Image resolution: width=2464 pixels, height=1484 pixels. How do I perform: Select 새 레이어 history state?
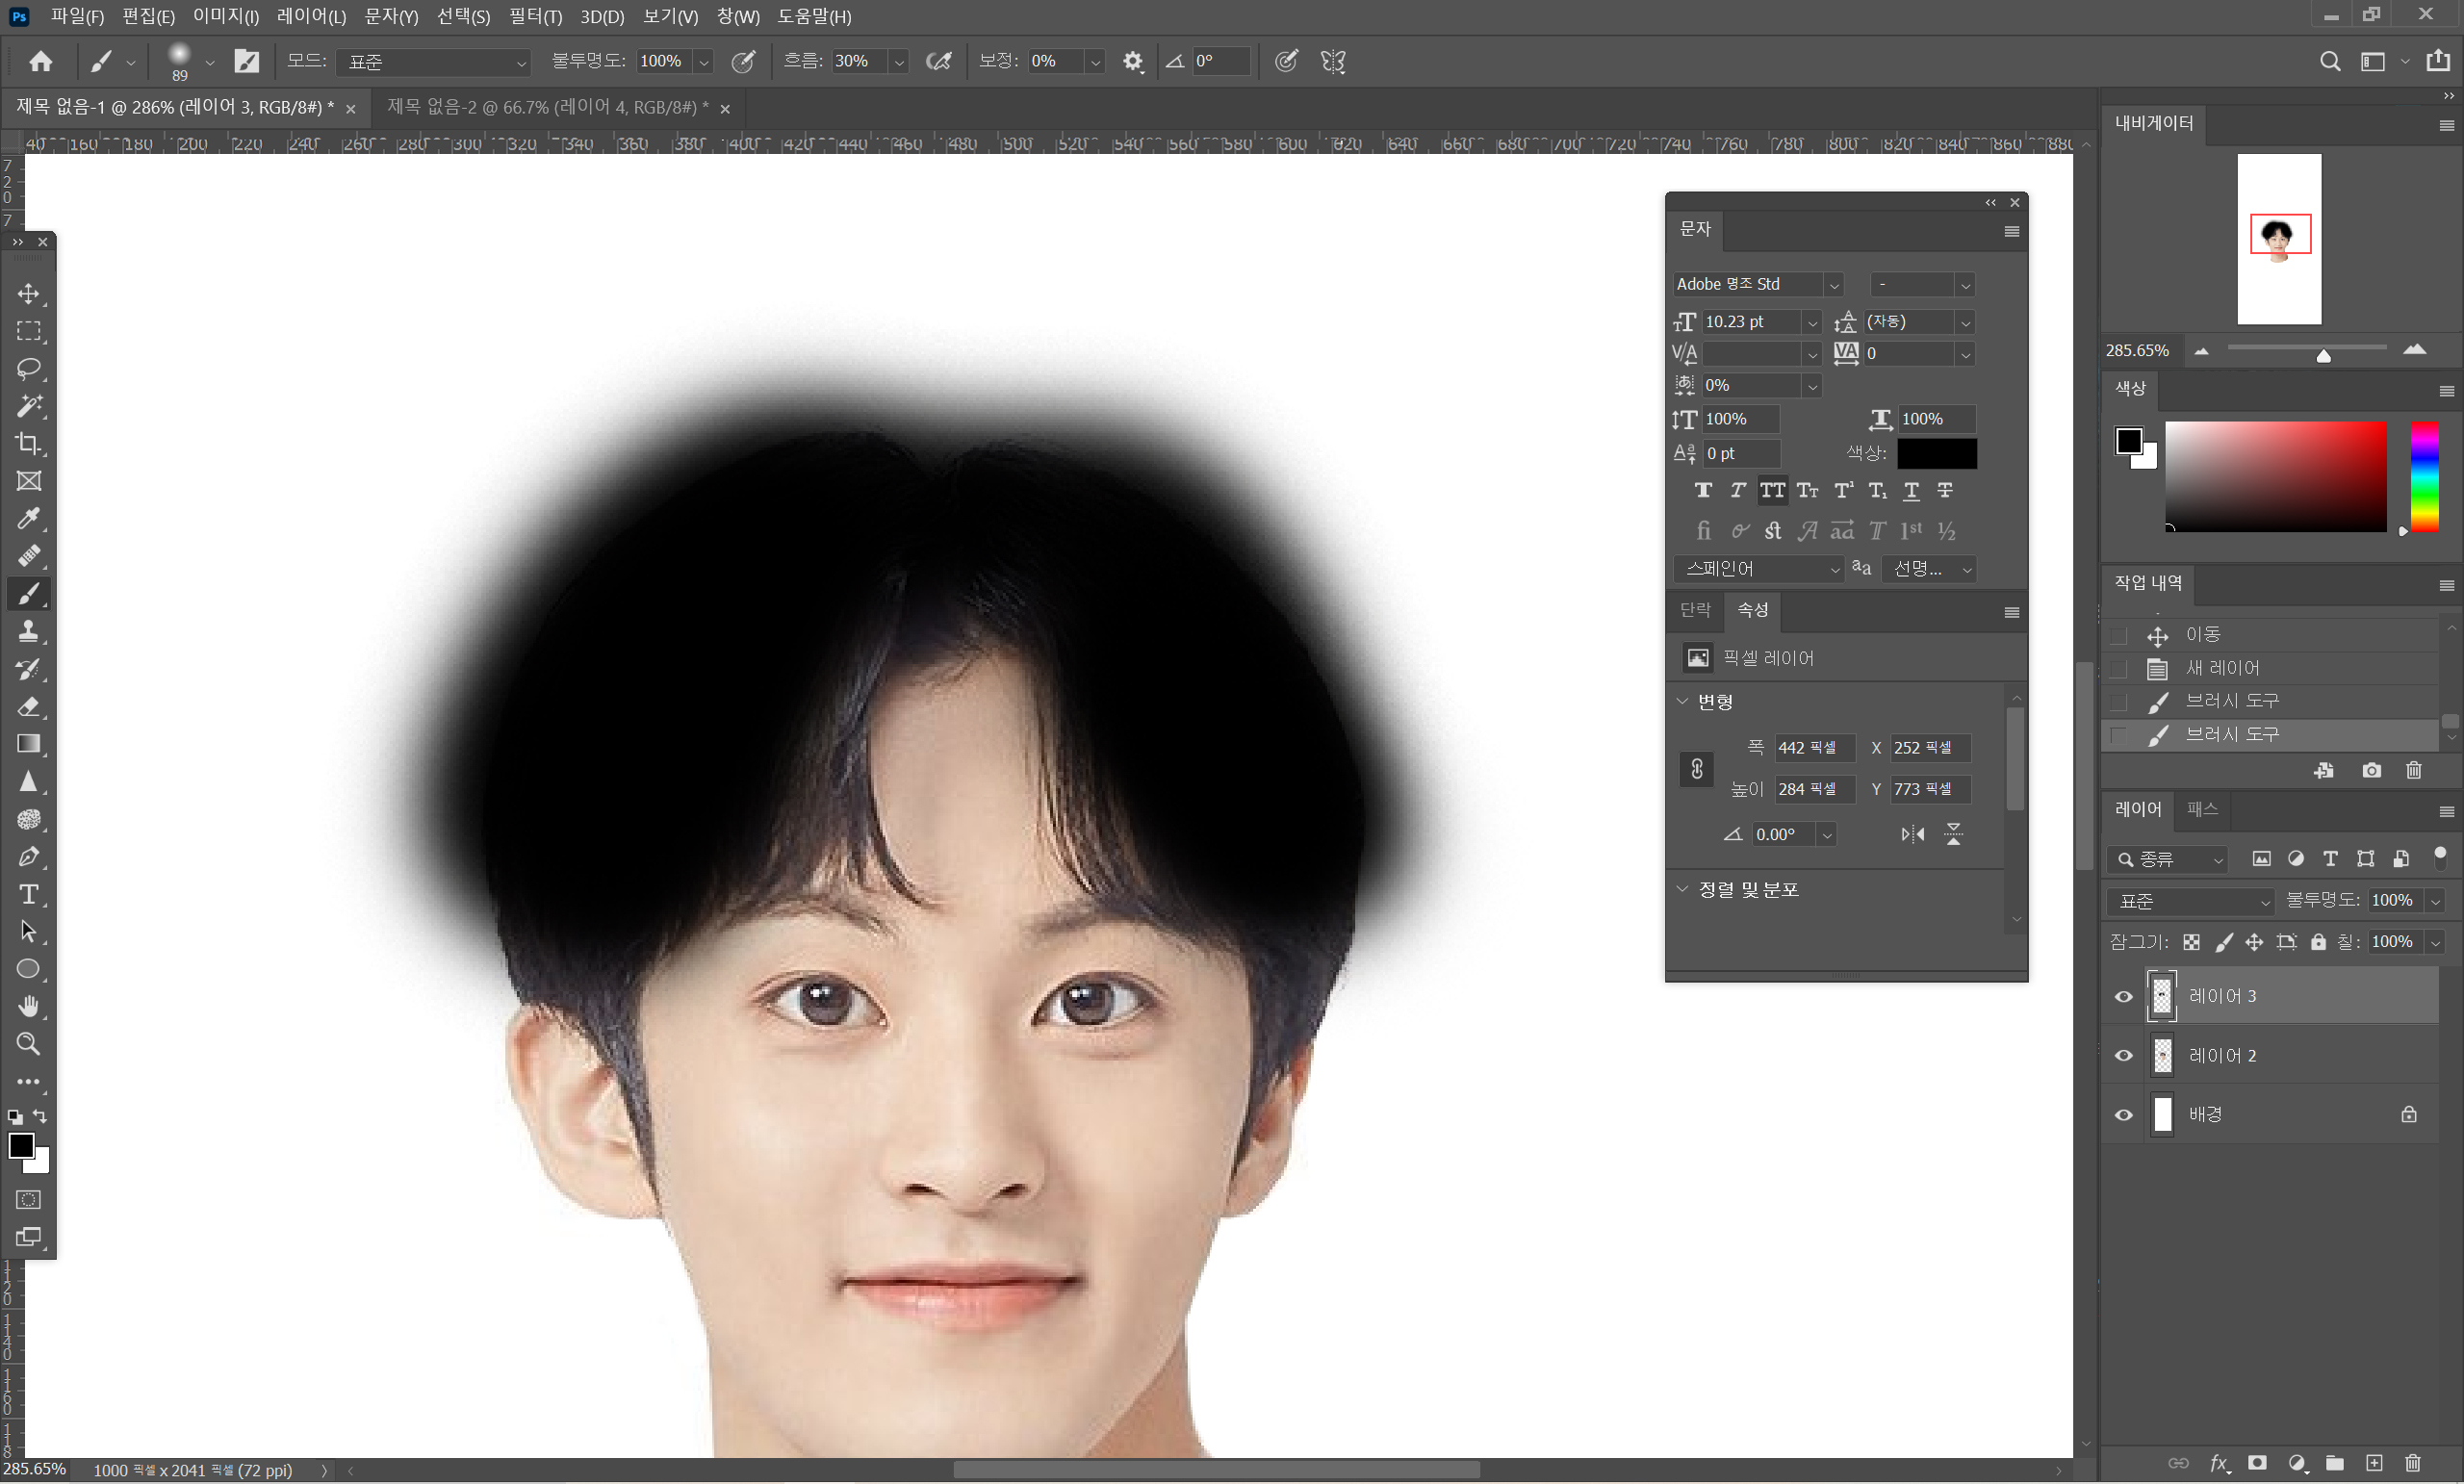[2222, 668]
